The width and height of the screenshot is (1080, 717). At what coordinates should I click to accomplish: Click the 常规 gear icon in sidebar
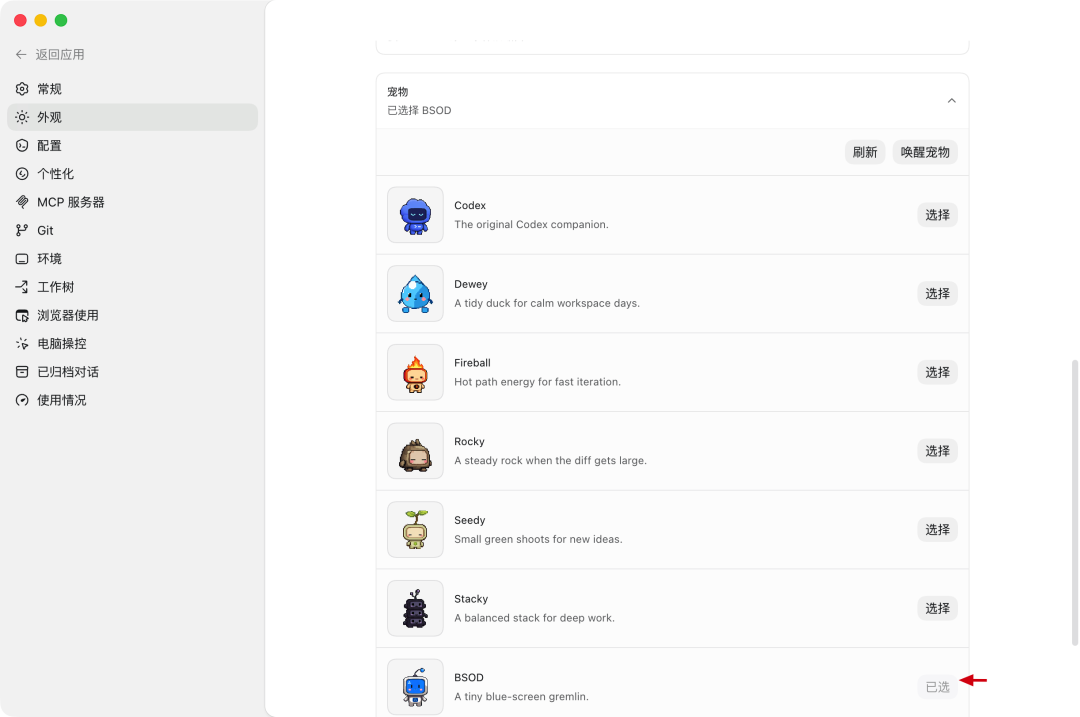pos(22,89)
